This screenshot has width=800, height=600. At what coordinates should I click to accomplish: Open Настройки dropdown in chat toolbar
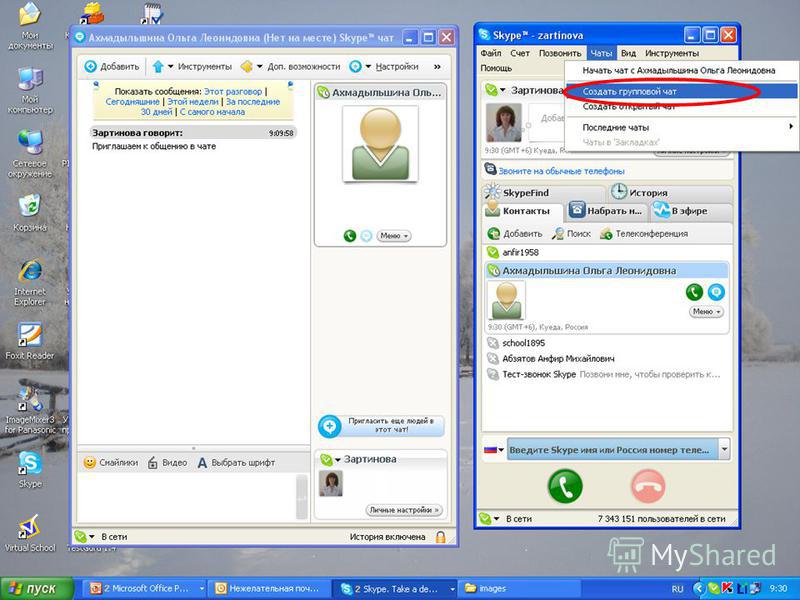(x=384, y=67)
